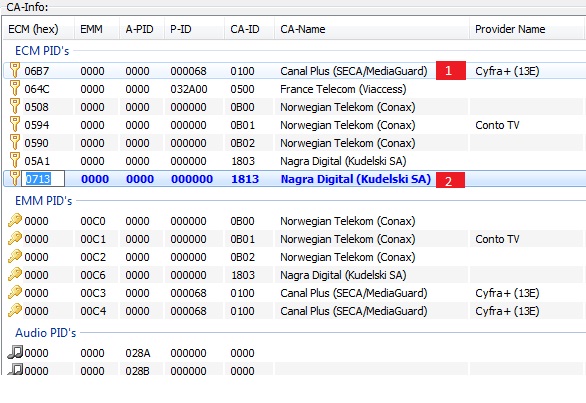This screenshot has height=403, width=586.
Task: Click the EMM key icon for 00C0
Action: 15,221
